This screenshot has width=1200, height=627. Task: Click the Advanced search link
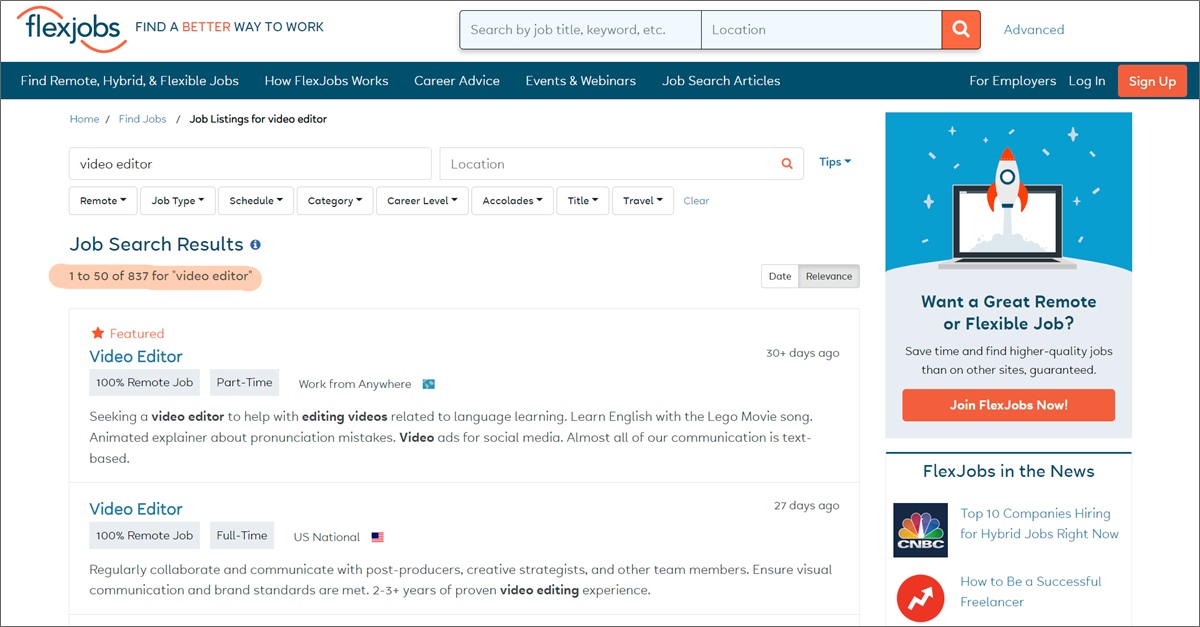click(1034, 30)
